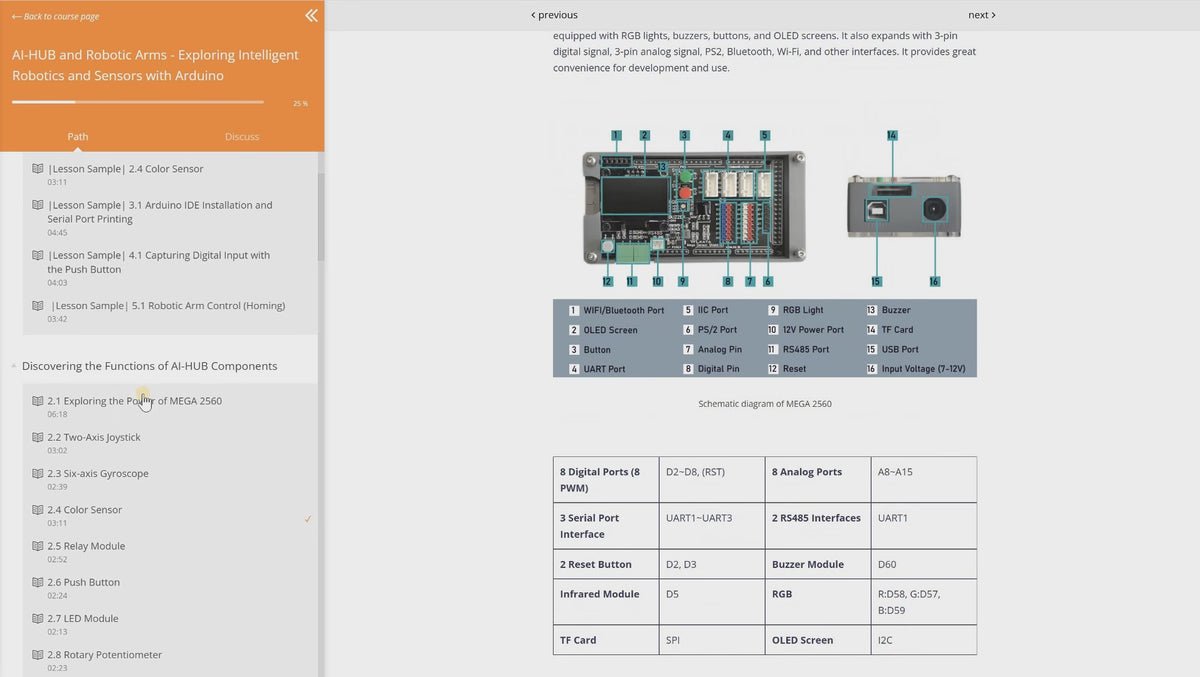Image resolution: width=1200 pixels, height=677 pixels.
Task: Click the course progress bar at 25%
Action: 138,102
